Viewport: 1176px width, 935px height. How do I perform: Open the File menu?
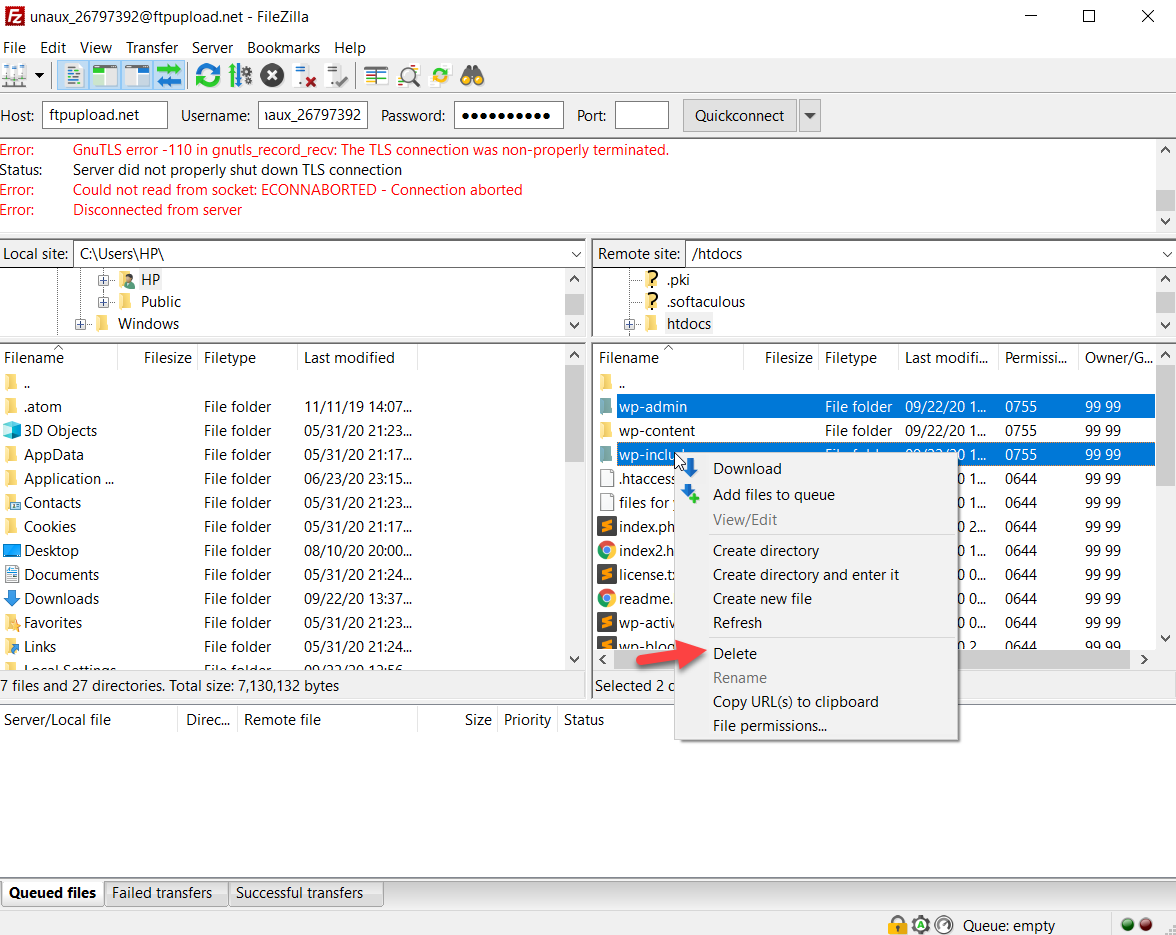14,47
